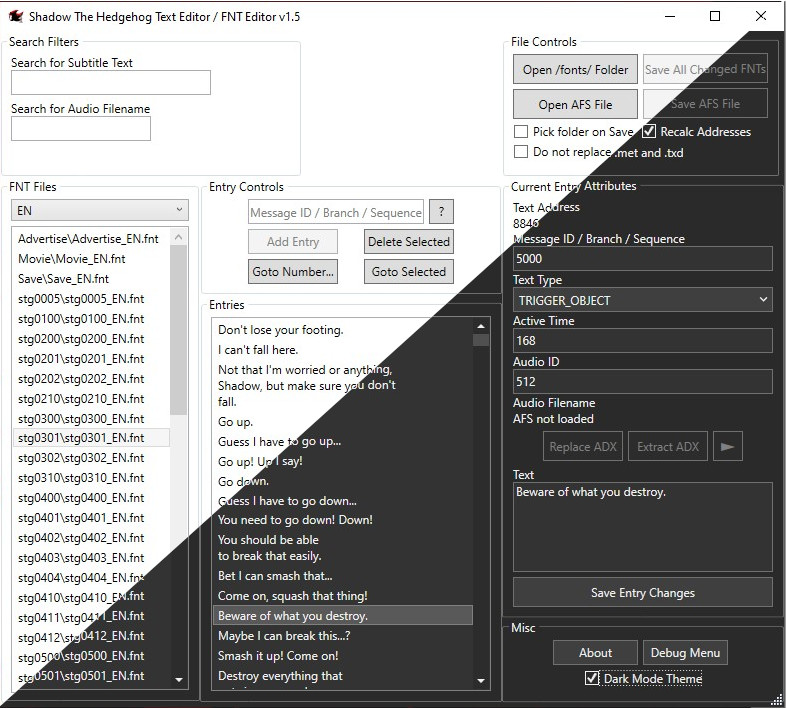The height and width of the screenshot is (709, 787).
Task: Select stg0400\stg0400_EN.fnt file
Action: tap(91, 498)
